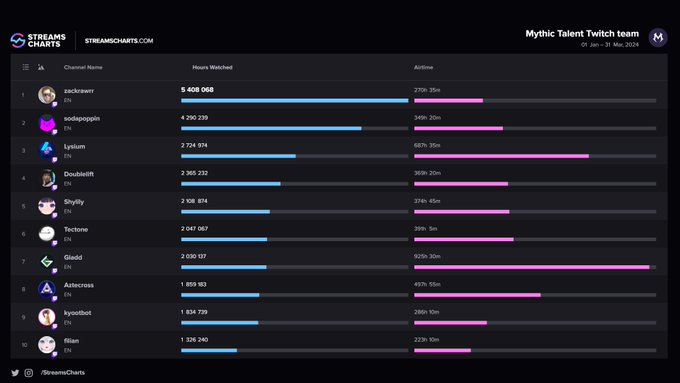
Task: Click the Twitch badge on zackrawrr's avatar
Action: [x=55, y=104]
